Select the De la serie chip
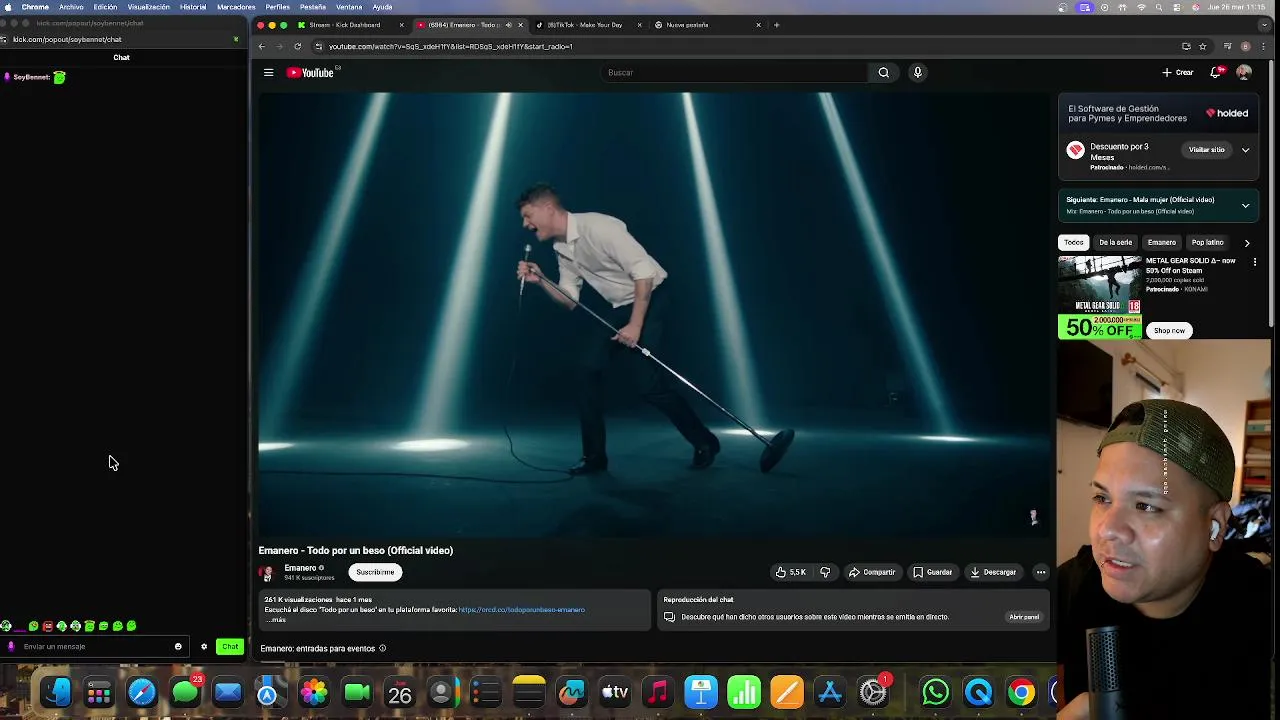1280x720 pixels. click(x=1115, y=242)
